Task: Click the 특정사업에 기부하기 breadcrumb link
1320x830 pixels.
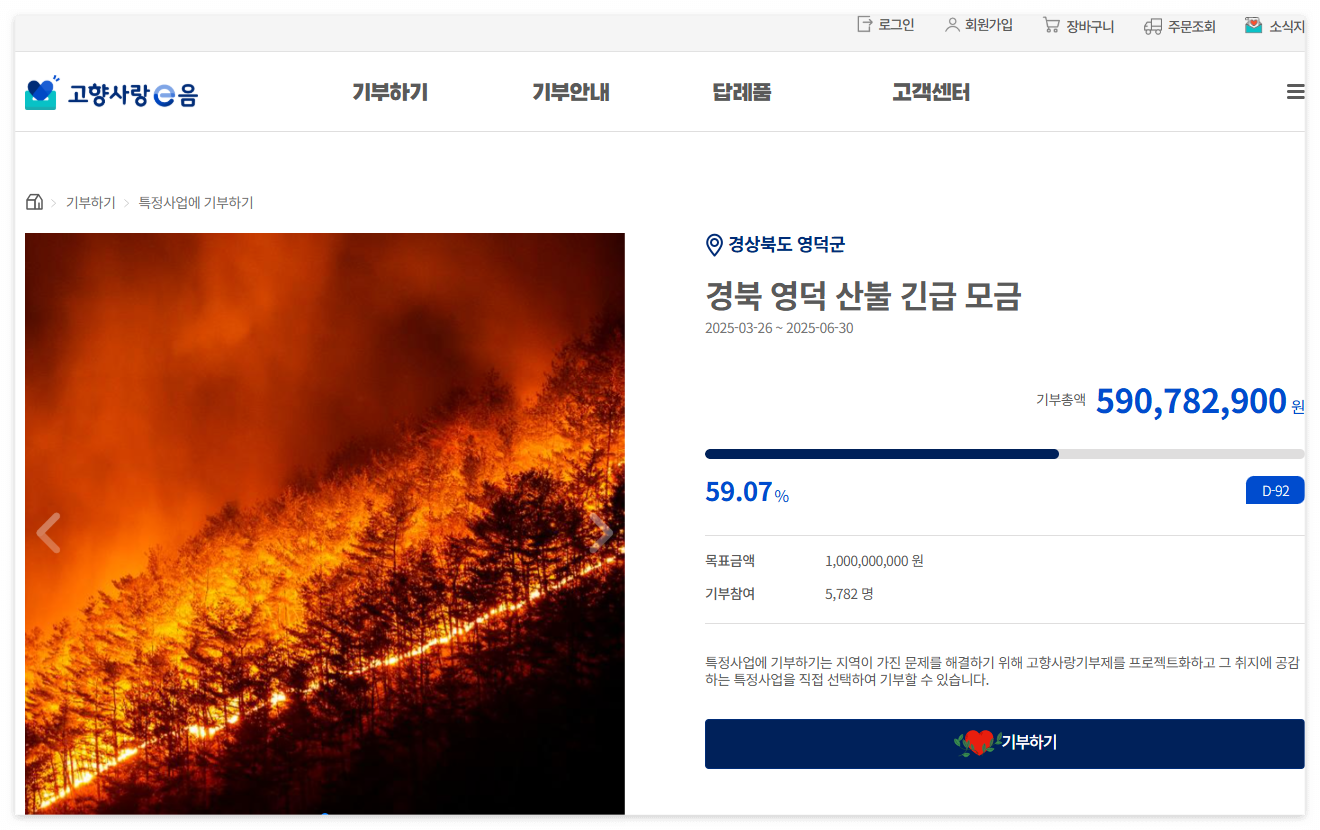Action: click(196, 203)
